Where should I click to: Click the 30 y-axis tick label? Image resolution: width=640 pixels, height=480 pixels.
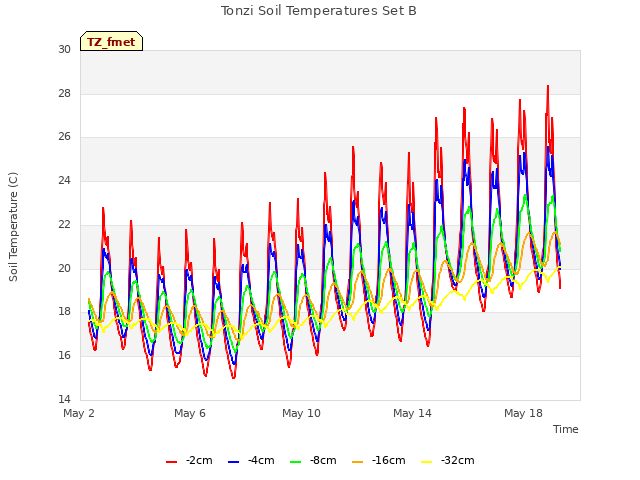[x=64, y=50]
